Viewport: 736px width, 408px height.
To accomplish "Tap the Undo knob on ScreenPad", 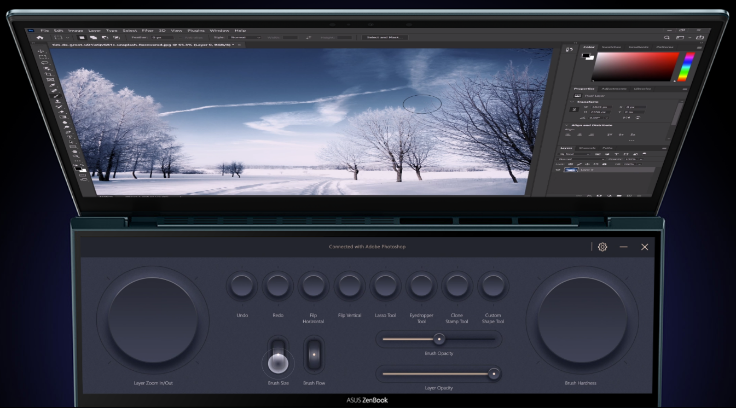I will tap(242, 285).
